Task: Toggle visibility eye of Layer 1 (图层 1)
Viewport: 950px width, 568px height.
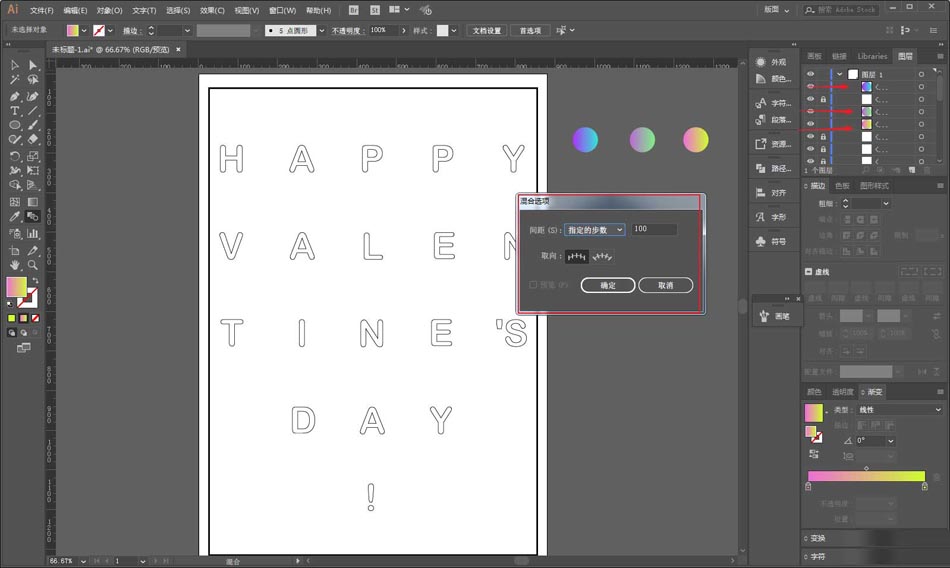Action: pyautogui.click(x=810, y=74)
